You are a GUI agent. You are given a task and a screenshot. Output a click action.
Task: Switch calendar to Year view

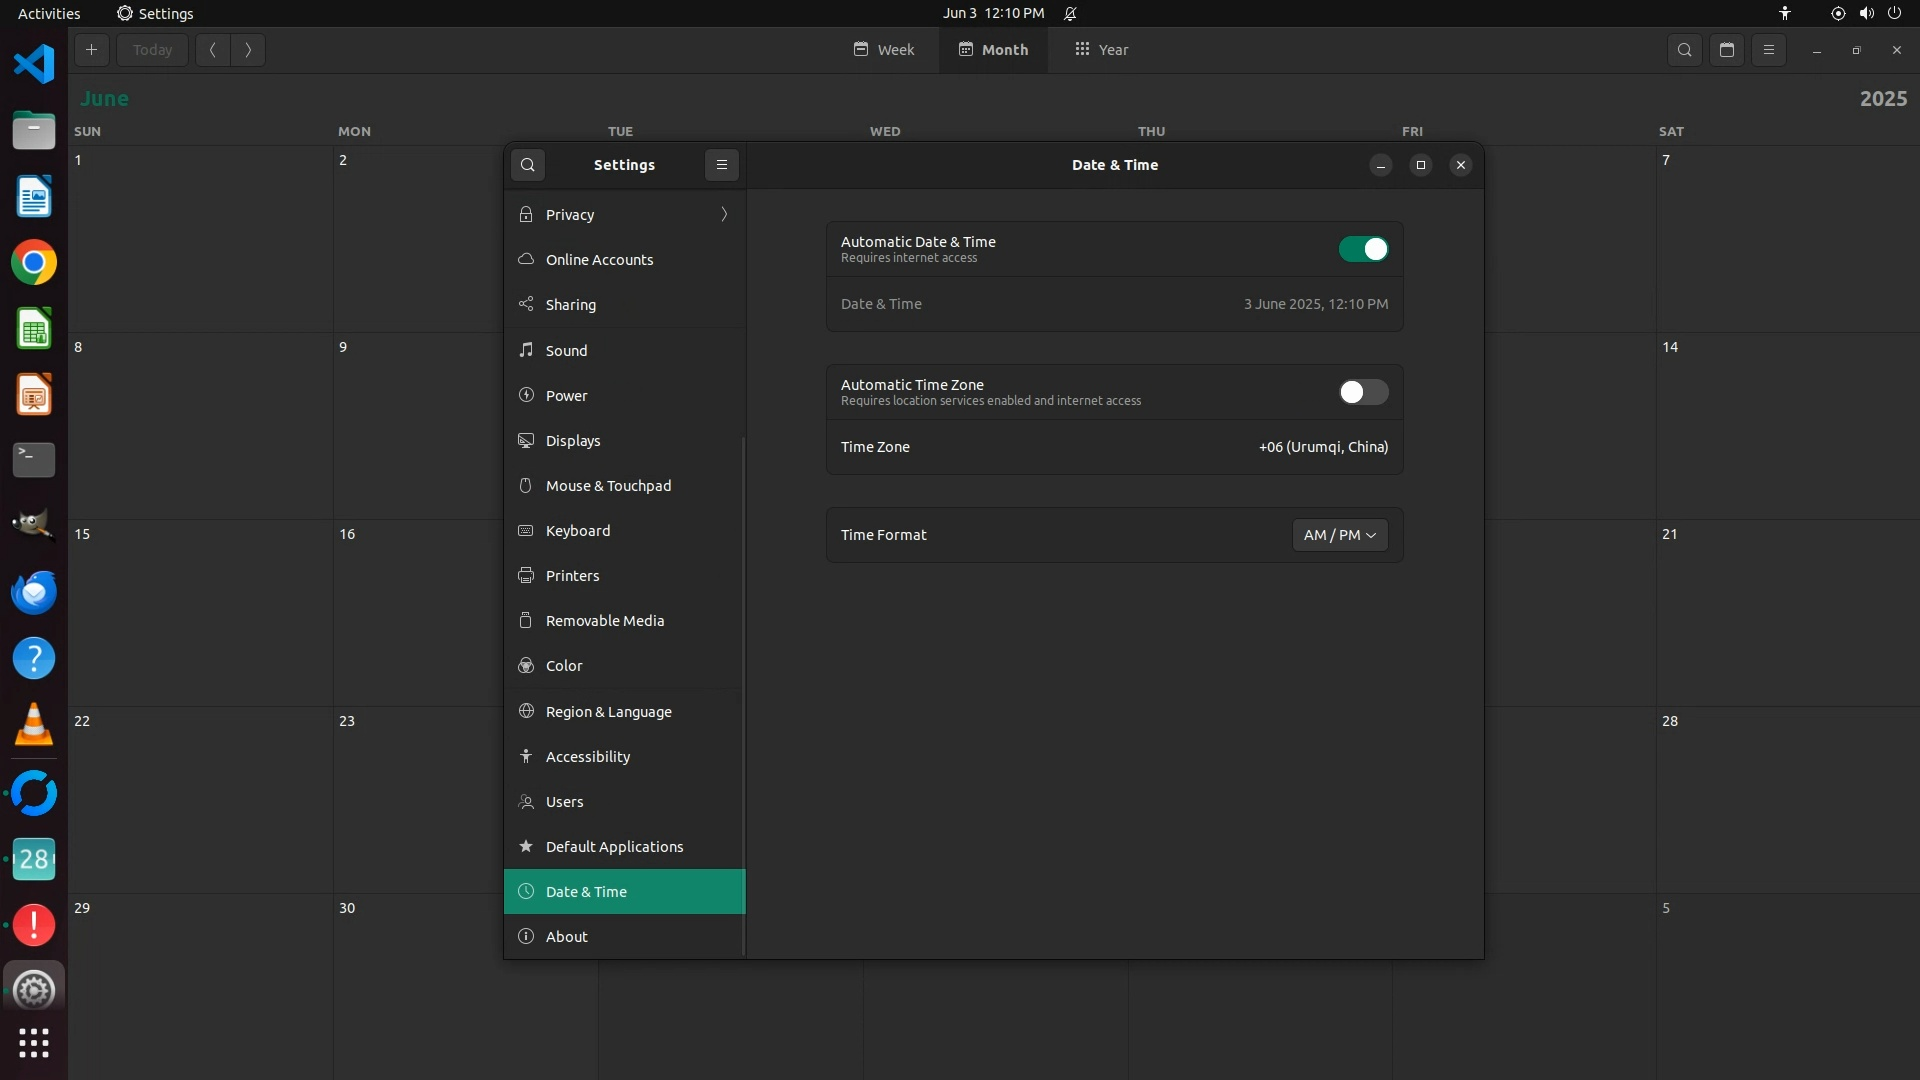[1101, 50]
